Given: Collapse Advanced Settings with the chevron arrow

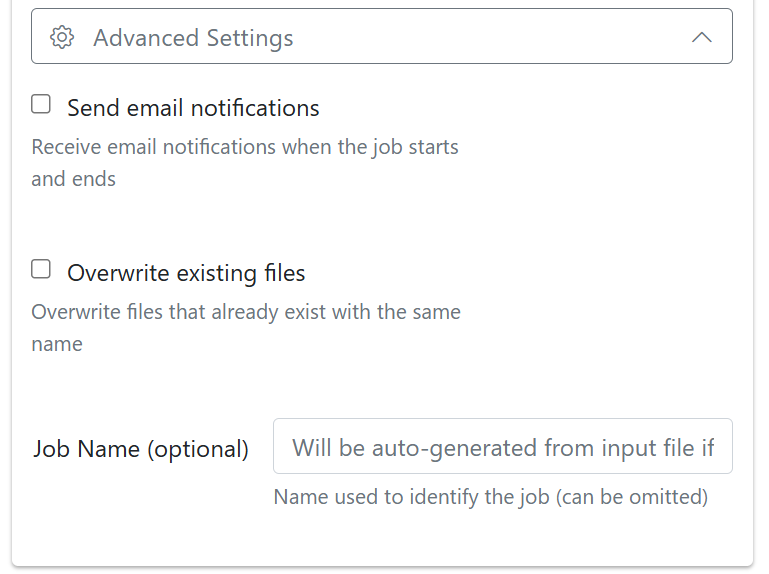Looking at the screenshot, I should pos(701,37).
